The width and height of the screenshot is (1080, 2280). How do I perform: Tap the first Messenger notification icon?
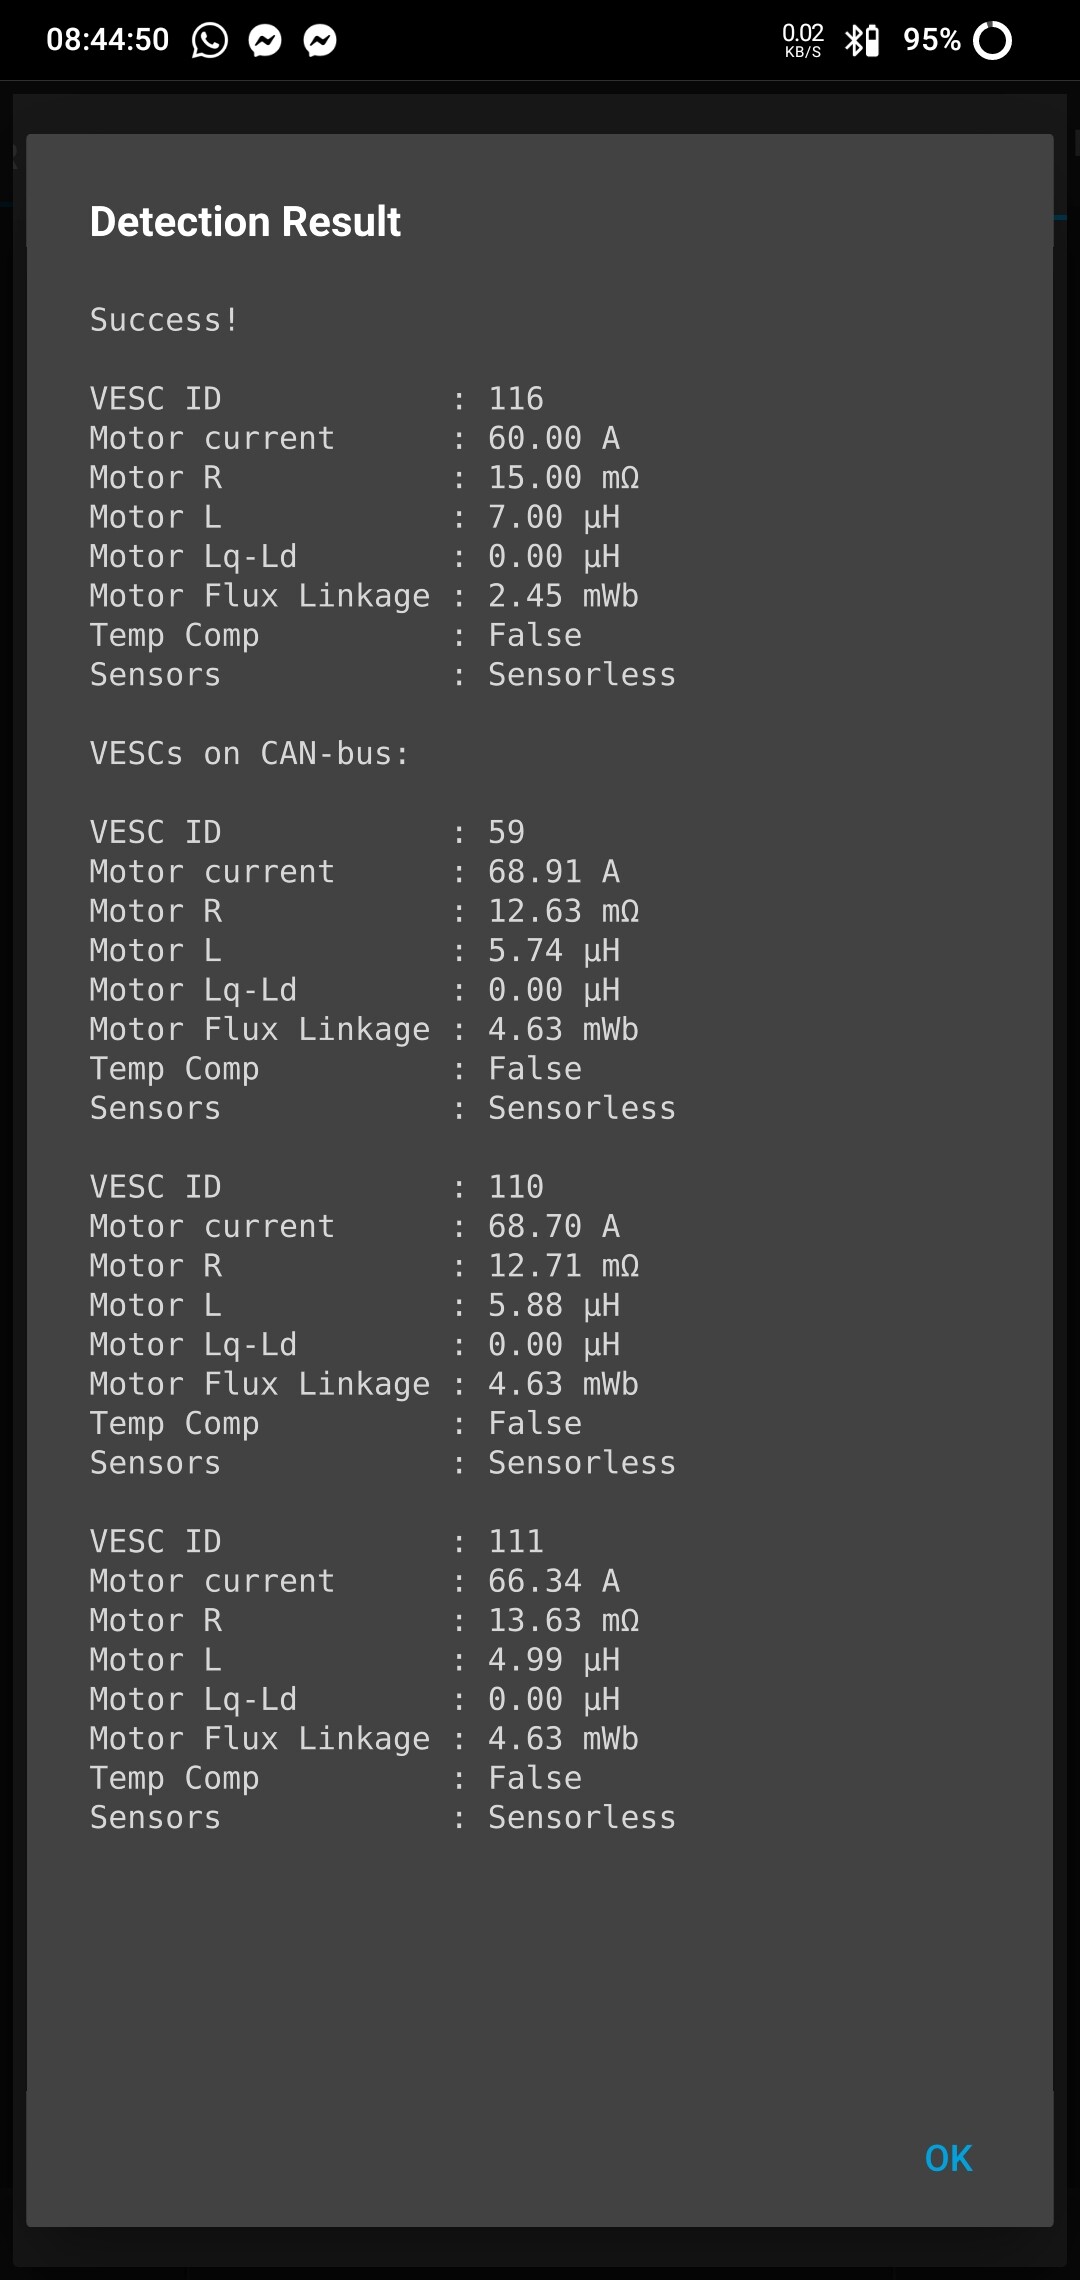[265, 40]
